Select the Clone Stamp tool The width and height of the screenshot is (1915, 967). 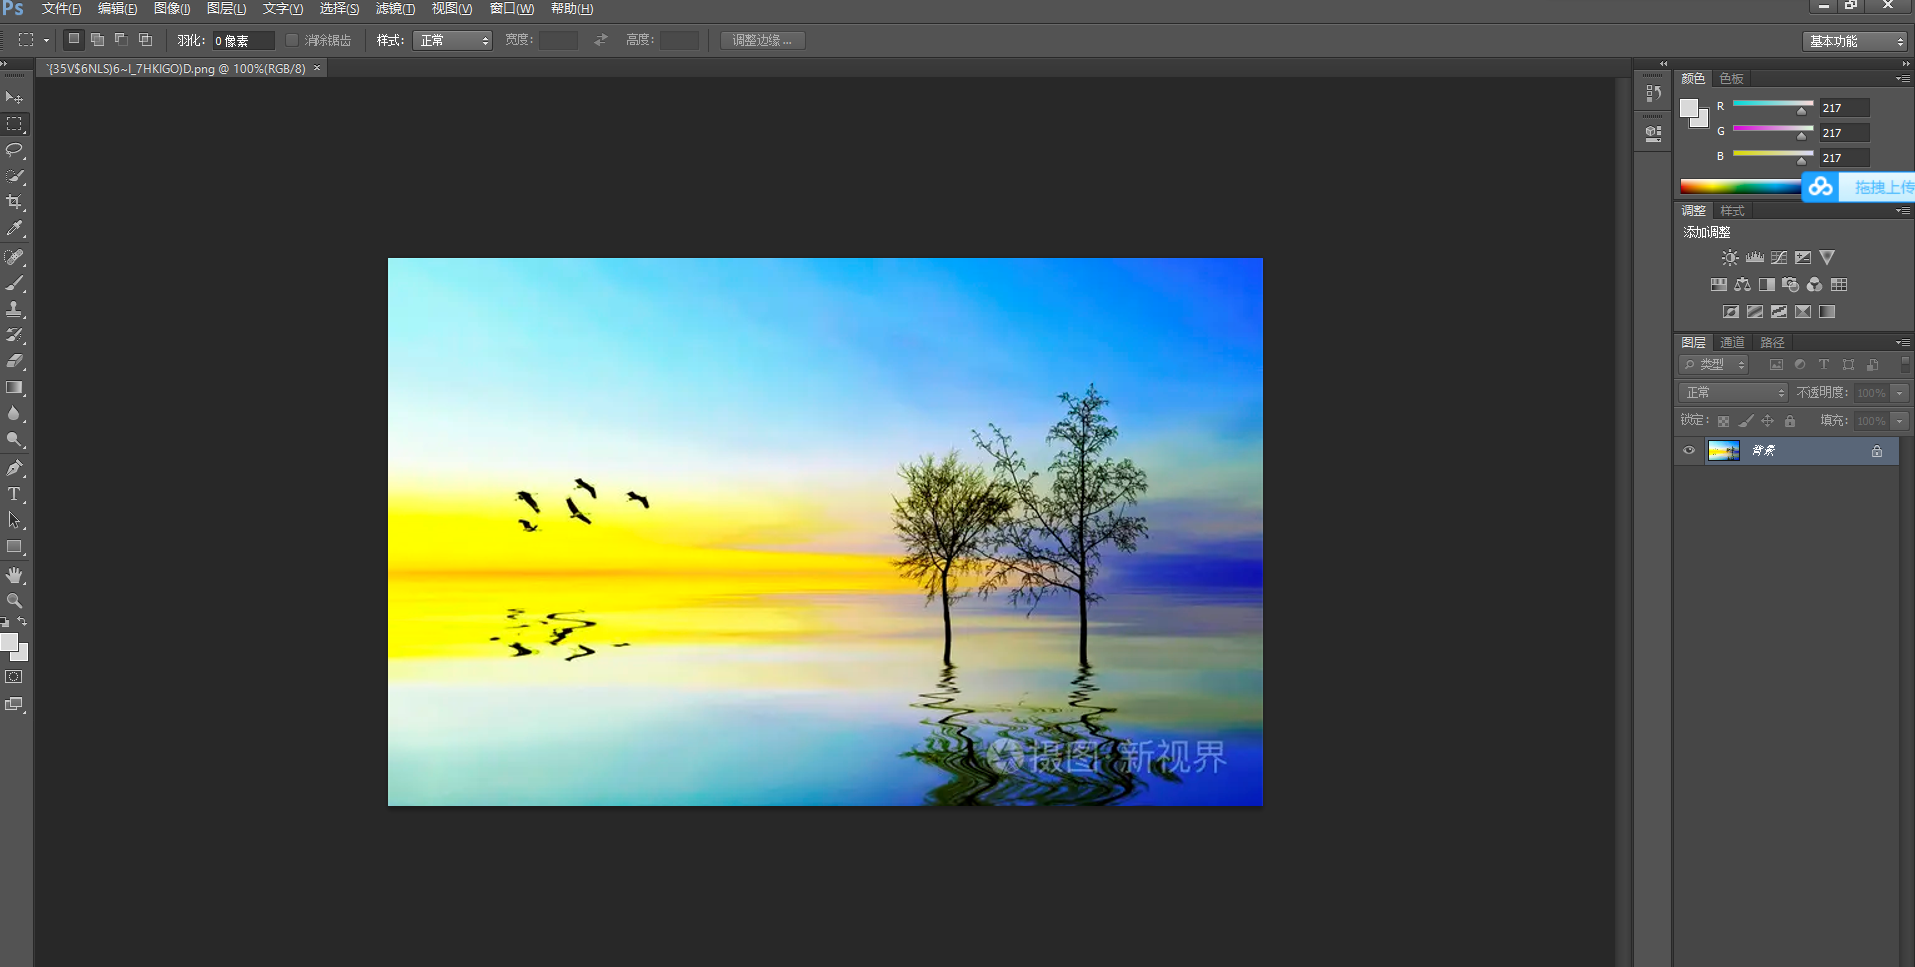[x=14, y=309]
